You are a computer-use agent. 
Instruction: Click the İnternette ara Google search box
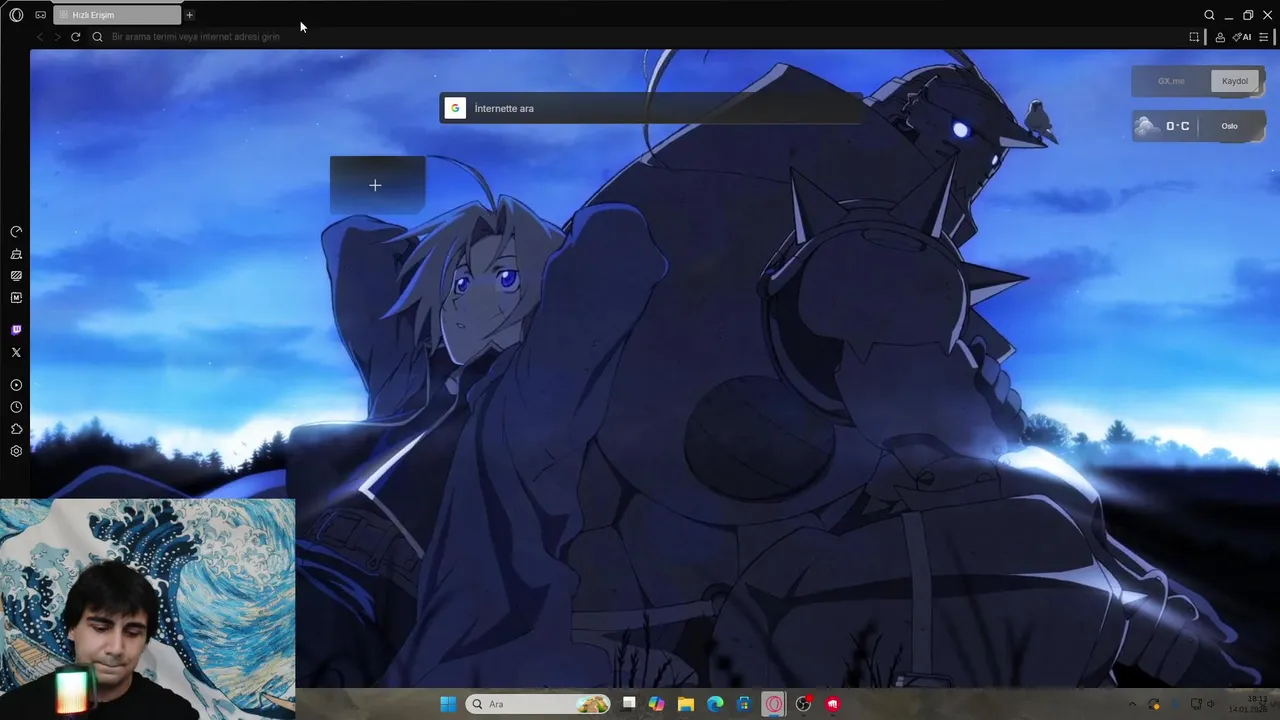(x=651, y=108)
